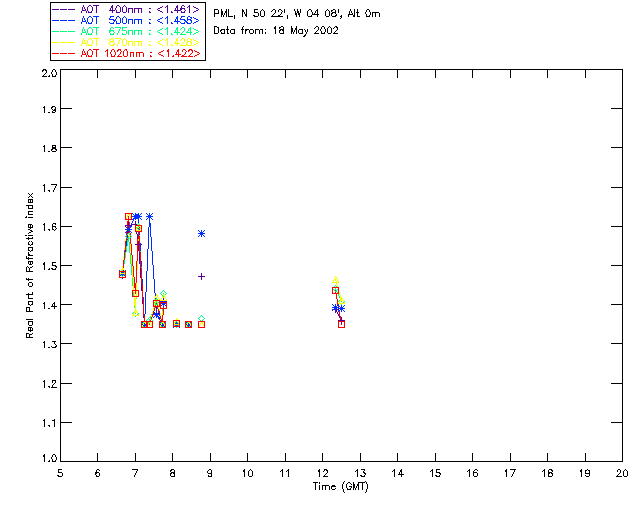Select the hour 12 time axis label

coord(322,473)
